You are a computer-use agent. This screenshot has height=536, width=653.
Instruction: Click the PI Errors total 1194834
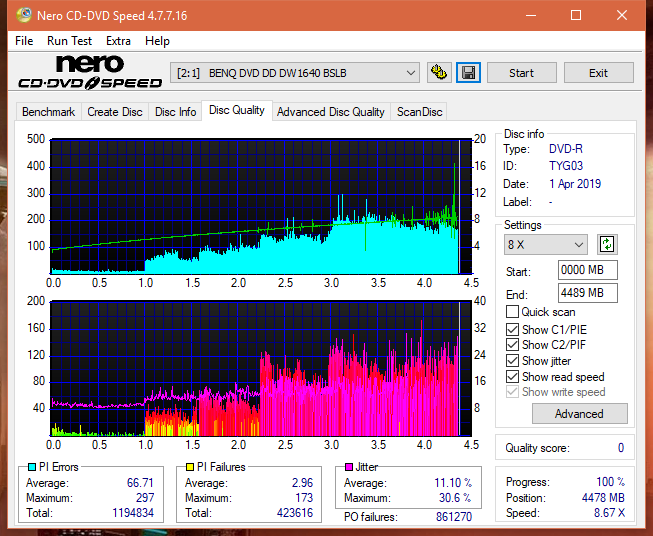click(x=133, y=513)
